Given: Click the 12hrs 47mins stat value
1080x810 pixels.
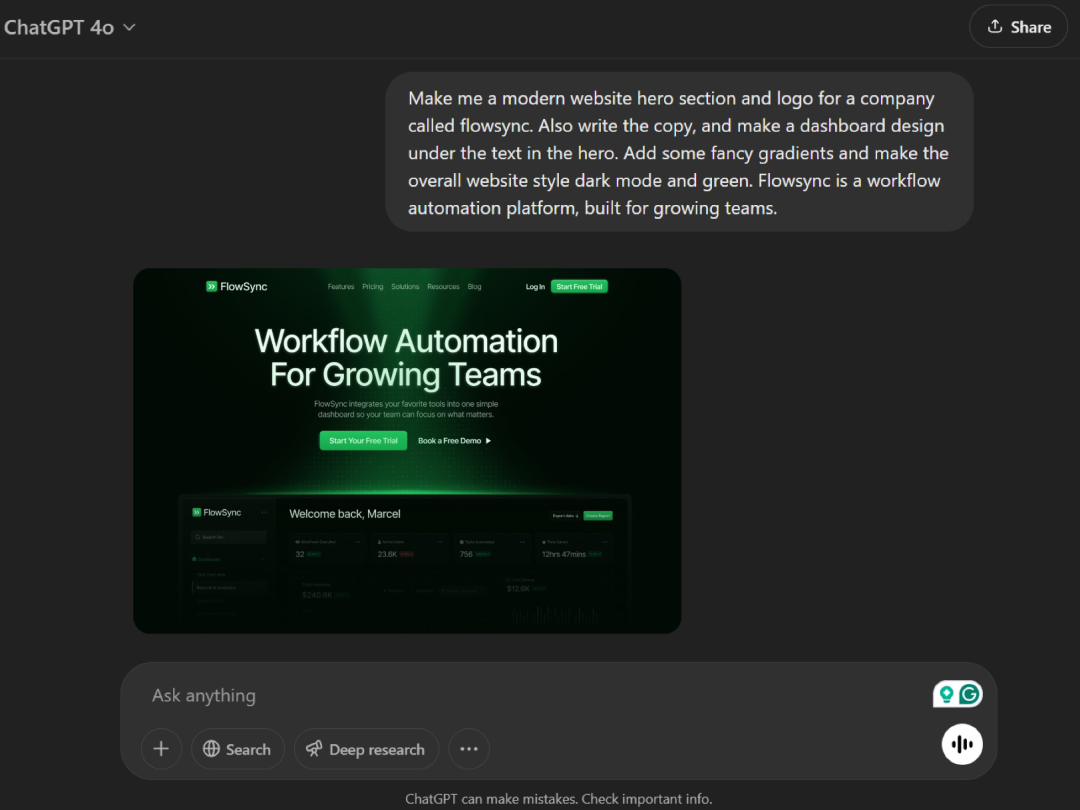Looking at the screenshot, I should pos(563,554).
